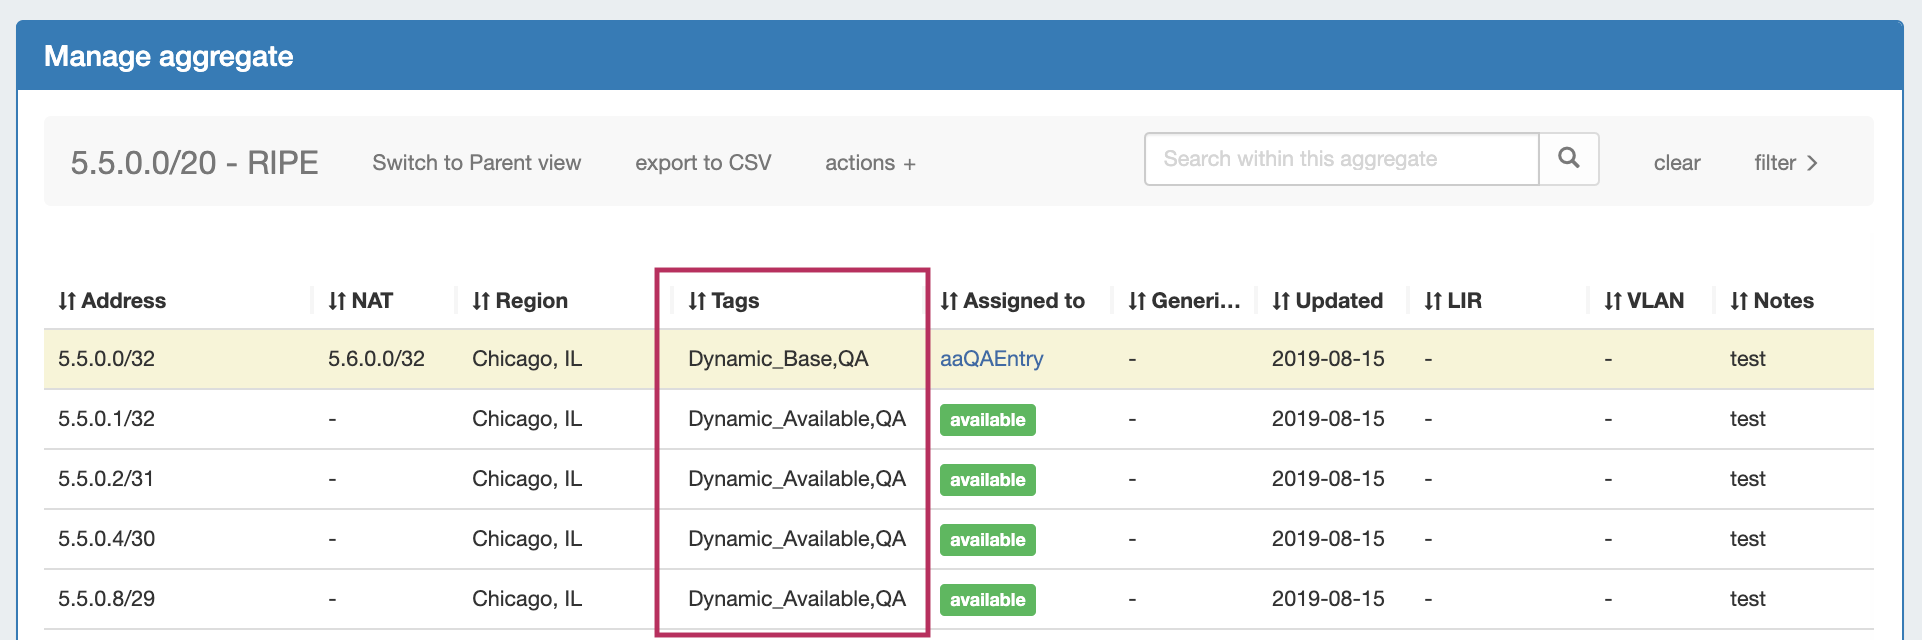
Task: Sort table by Updated column
Action: tap(1327, 301)
